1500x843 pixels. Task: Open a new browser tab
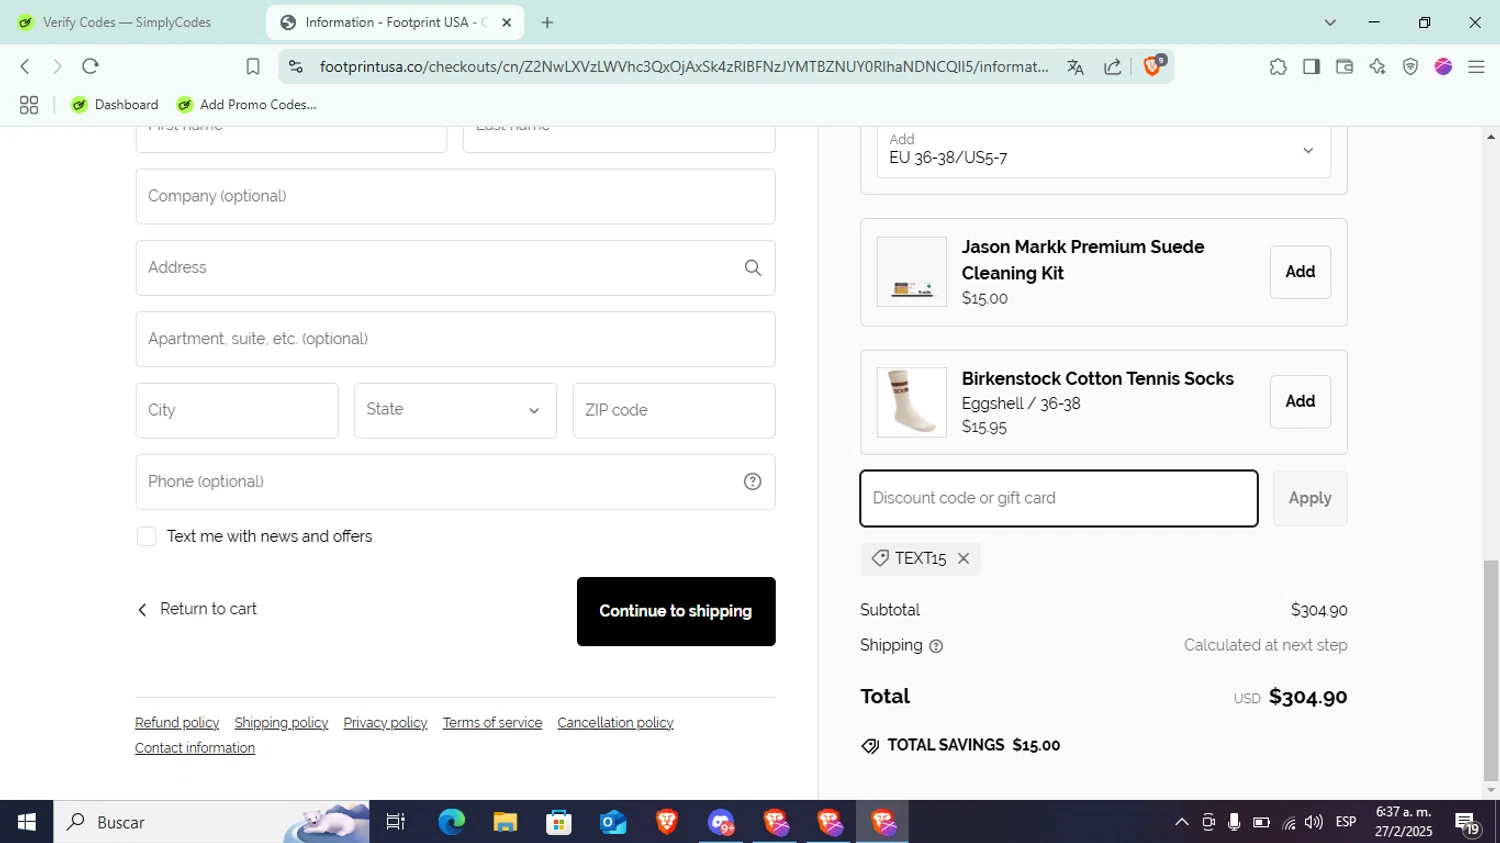tap(547, 22)
